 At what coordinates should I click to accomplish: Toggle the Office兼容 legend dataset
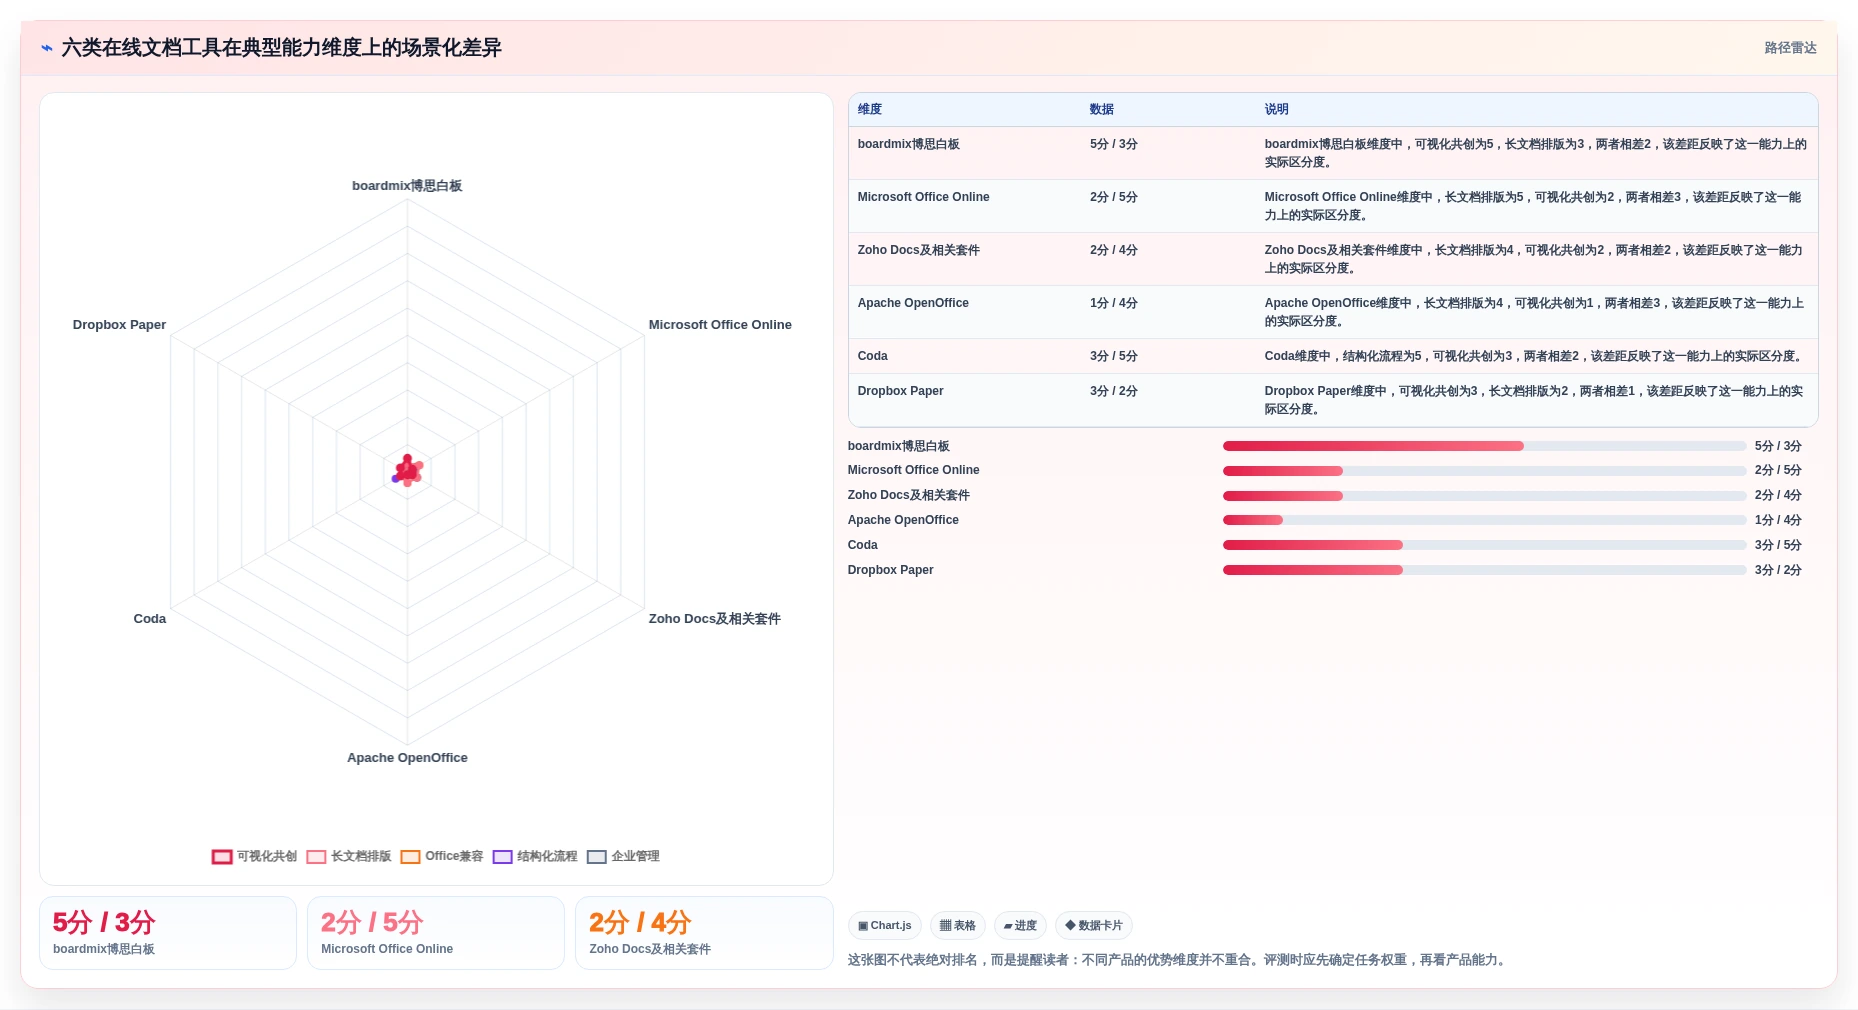441,856
